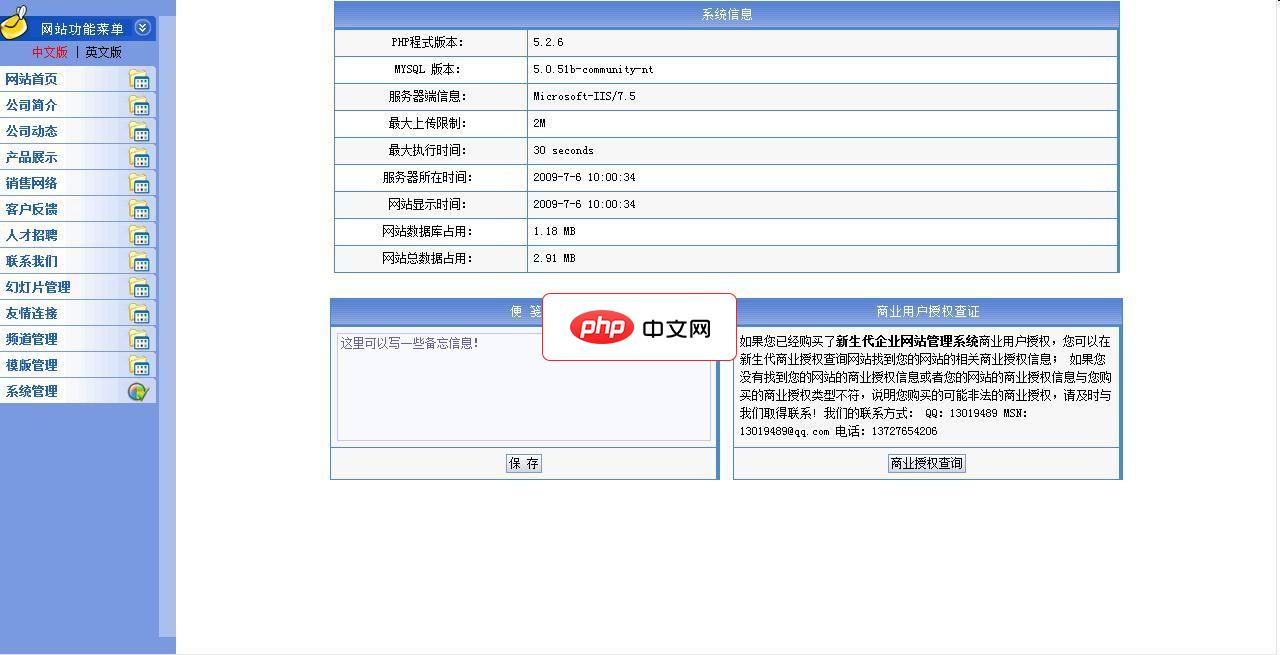Click the folder icon beside 网站首页
1280x655 pixels.
point(139,80)
